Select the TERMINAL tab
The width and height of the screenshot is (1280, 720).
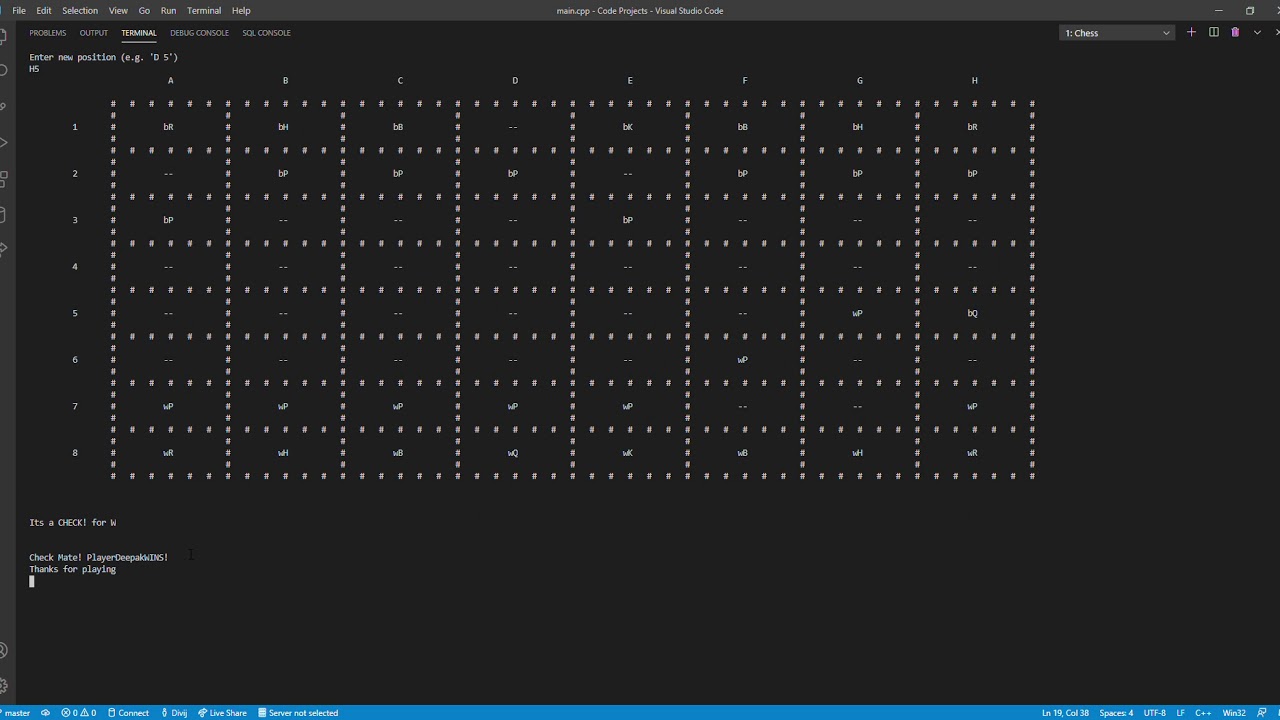pos(139,33)
